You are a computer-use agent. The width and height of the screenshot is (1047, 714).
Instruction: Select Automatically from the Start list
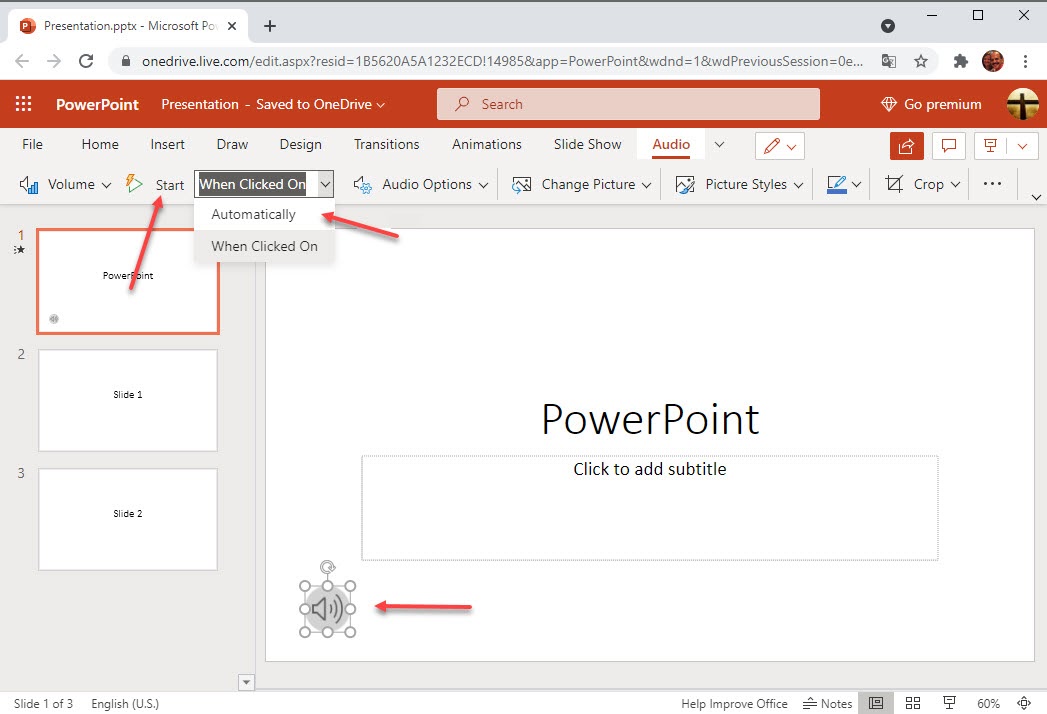pyautogui.click(x=264, y=214)
